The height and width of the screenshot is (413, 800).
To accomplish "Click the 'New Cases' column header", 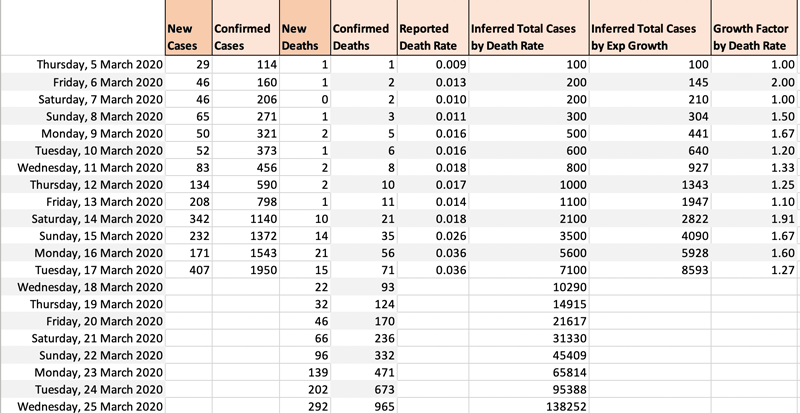I will click(187, 37).
